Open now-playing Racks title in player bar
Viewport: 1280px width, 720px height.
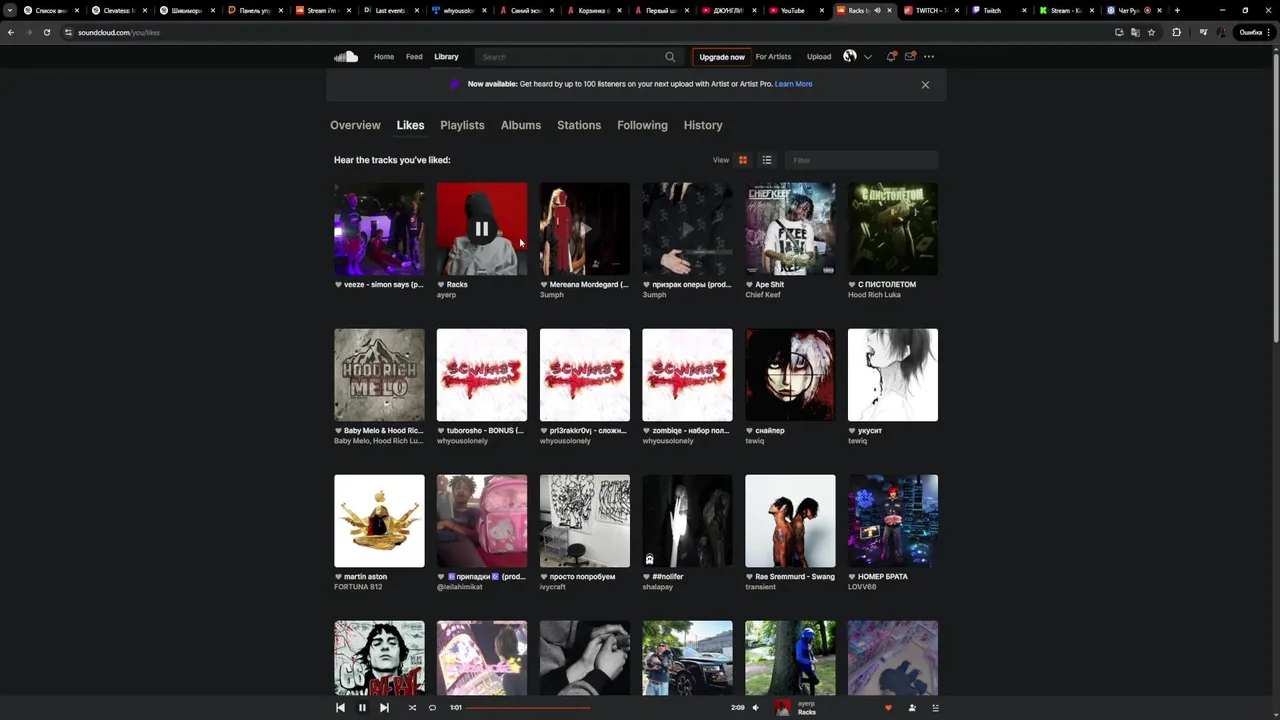point(807,712)
